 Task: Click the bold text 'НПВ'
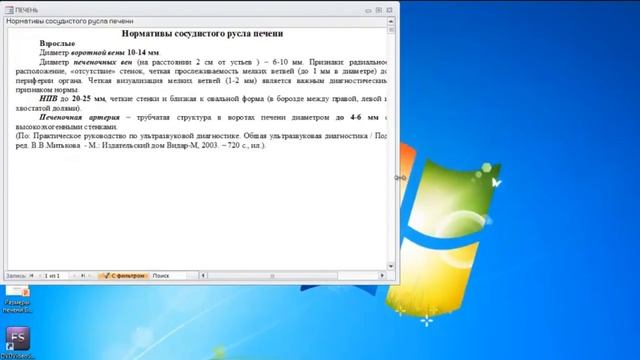[48, 99]
